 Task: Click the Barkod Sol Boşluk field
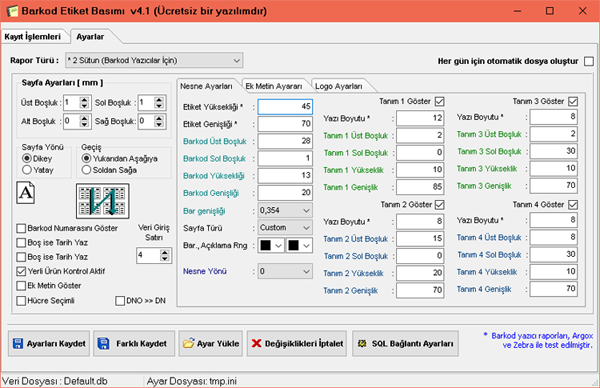point(285,158)
